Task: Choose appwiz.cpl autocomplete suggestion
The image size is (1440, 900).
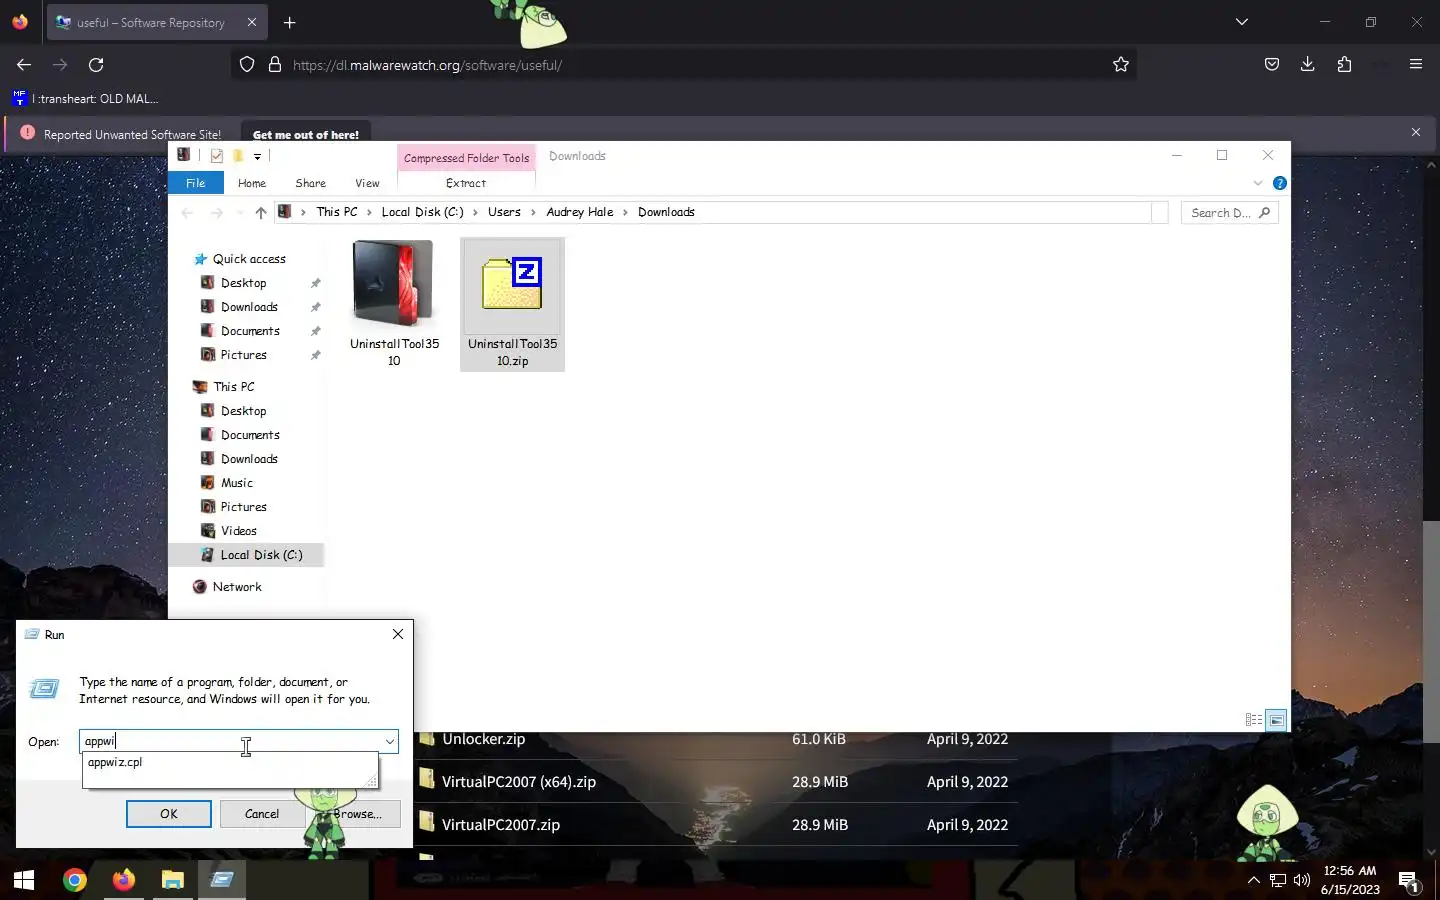Action: (x=229, y=762)
